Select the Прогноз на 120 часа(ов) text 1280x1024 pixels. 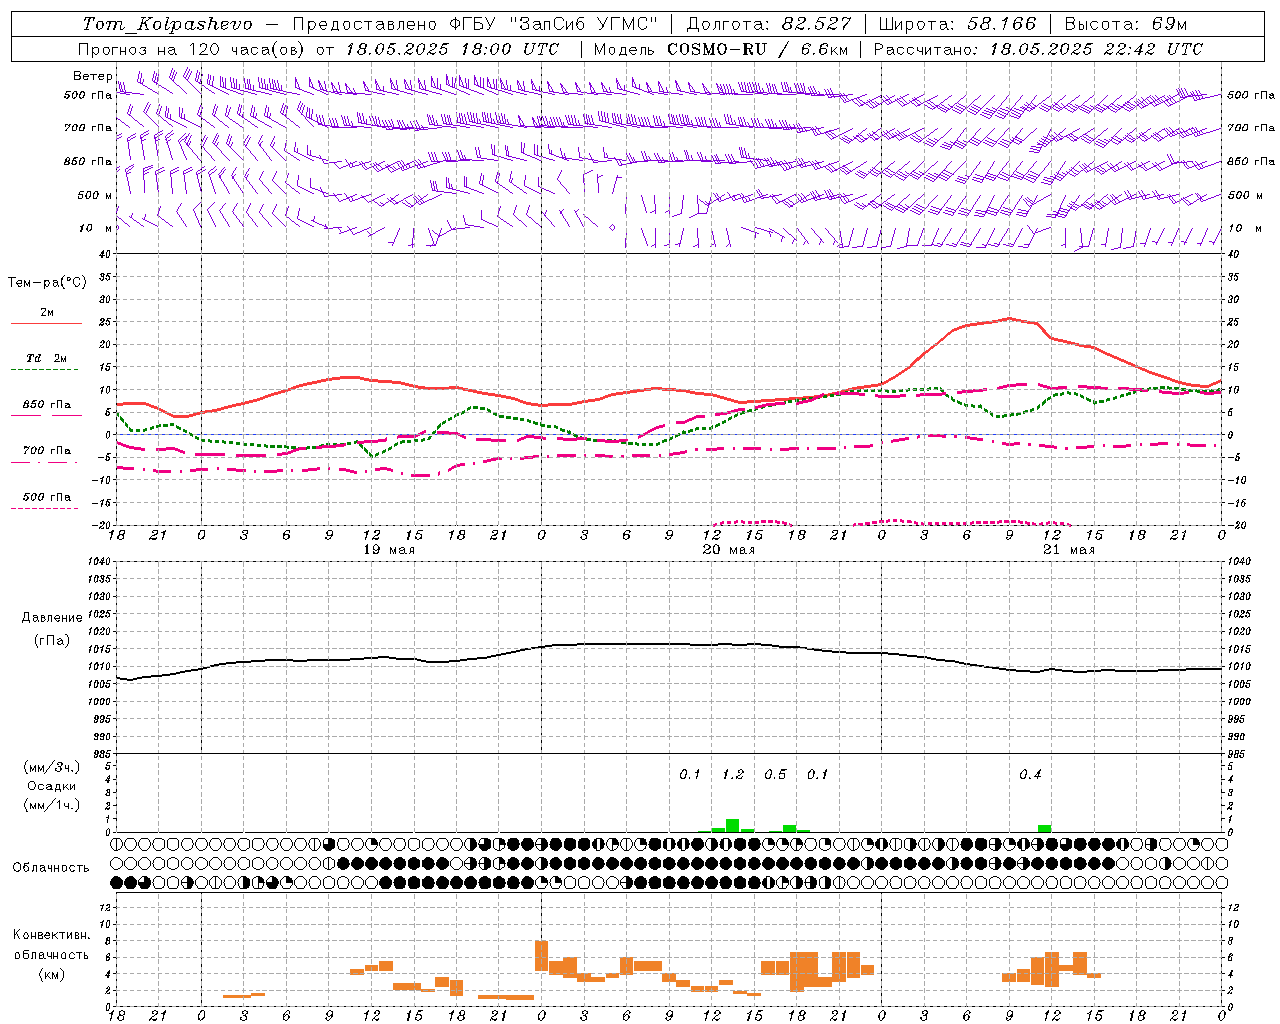pyautogui.click(x=192, y=49)
